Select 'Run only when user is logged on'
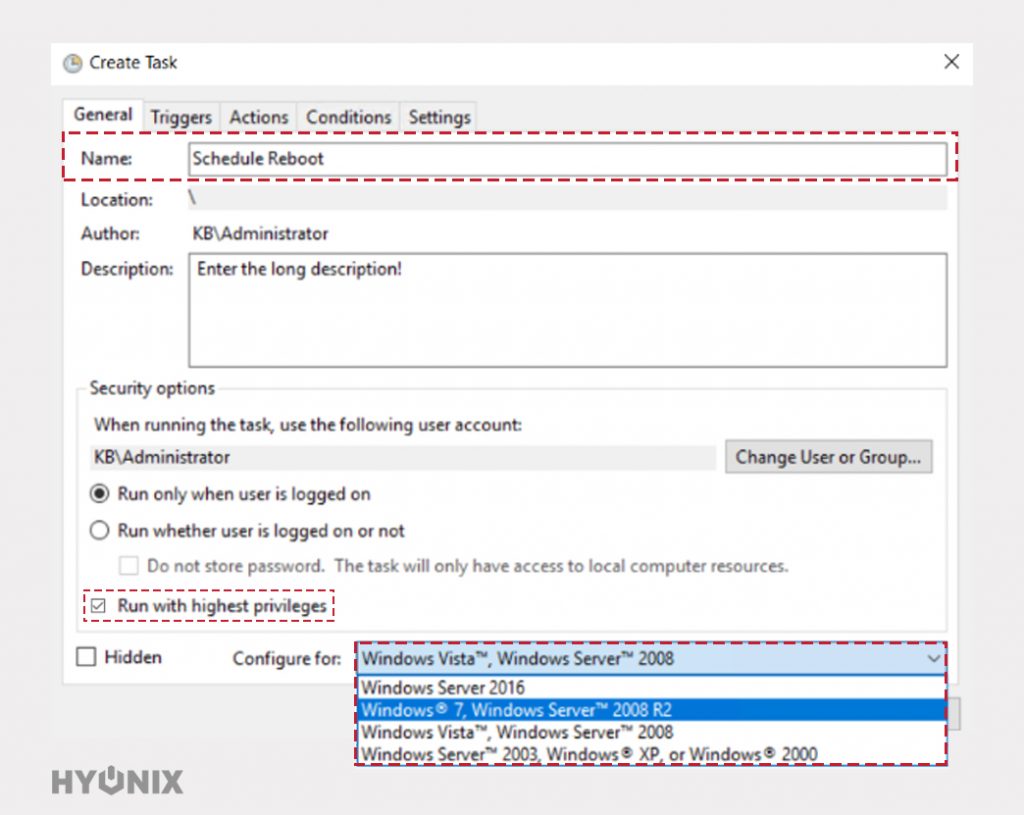Image resolution: width=1024 pixels, height=815 pixels. pos(99,494)
